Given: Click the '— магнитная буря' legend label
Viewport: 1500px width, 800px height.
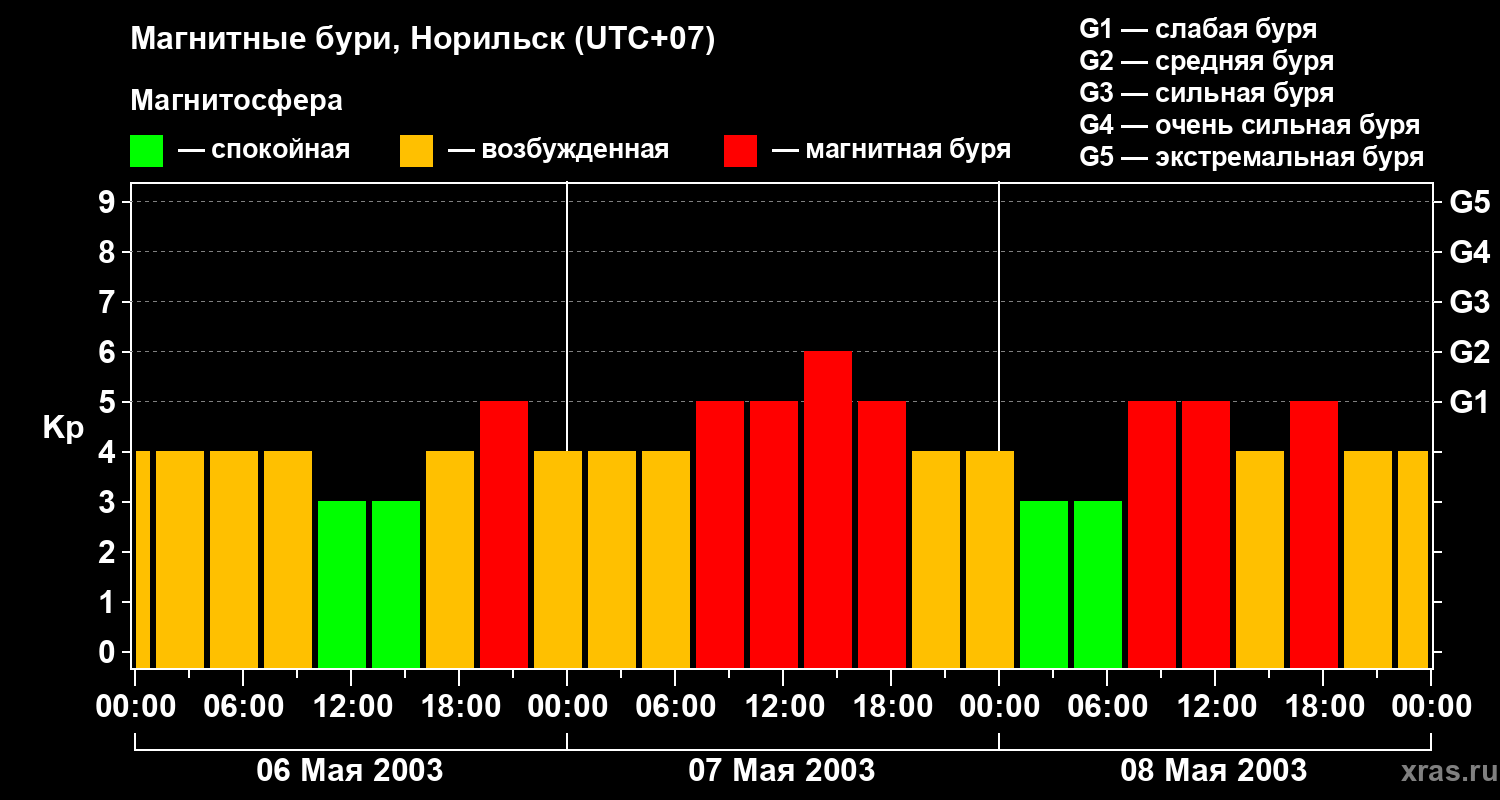Looking at the screenshot, I should (x=891, y=151).
